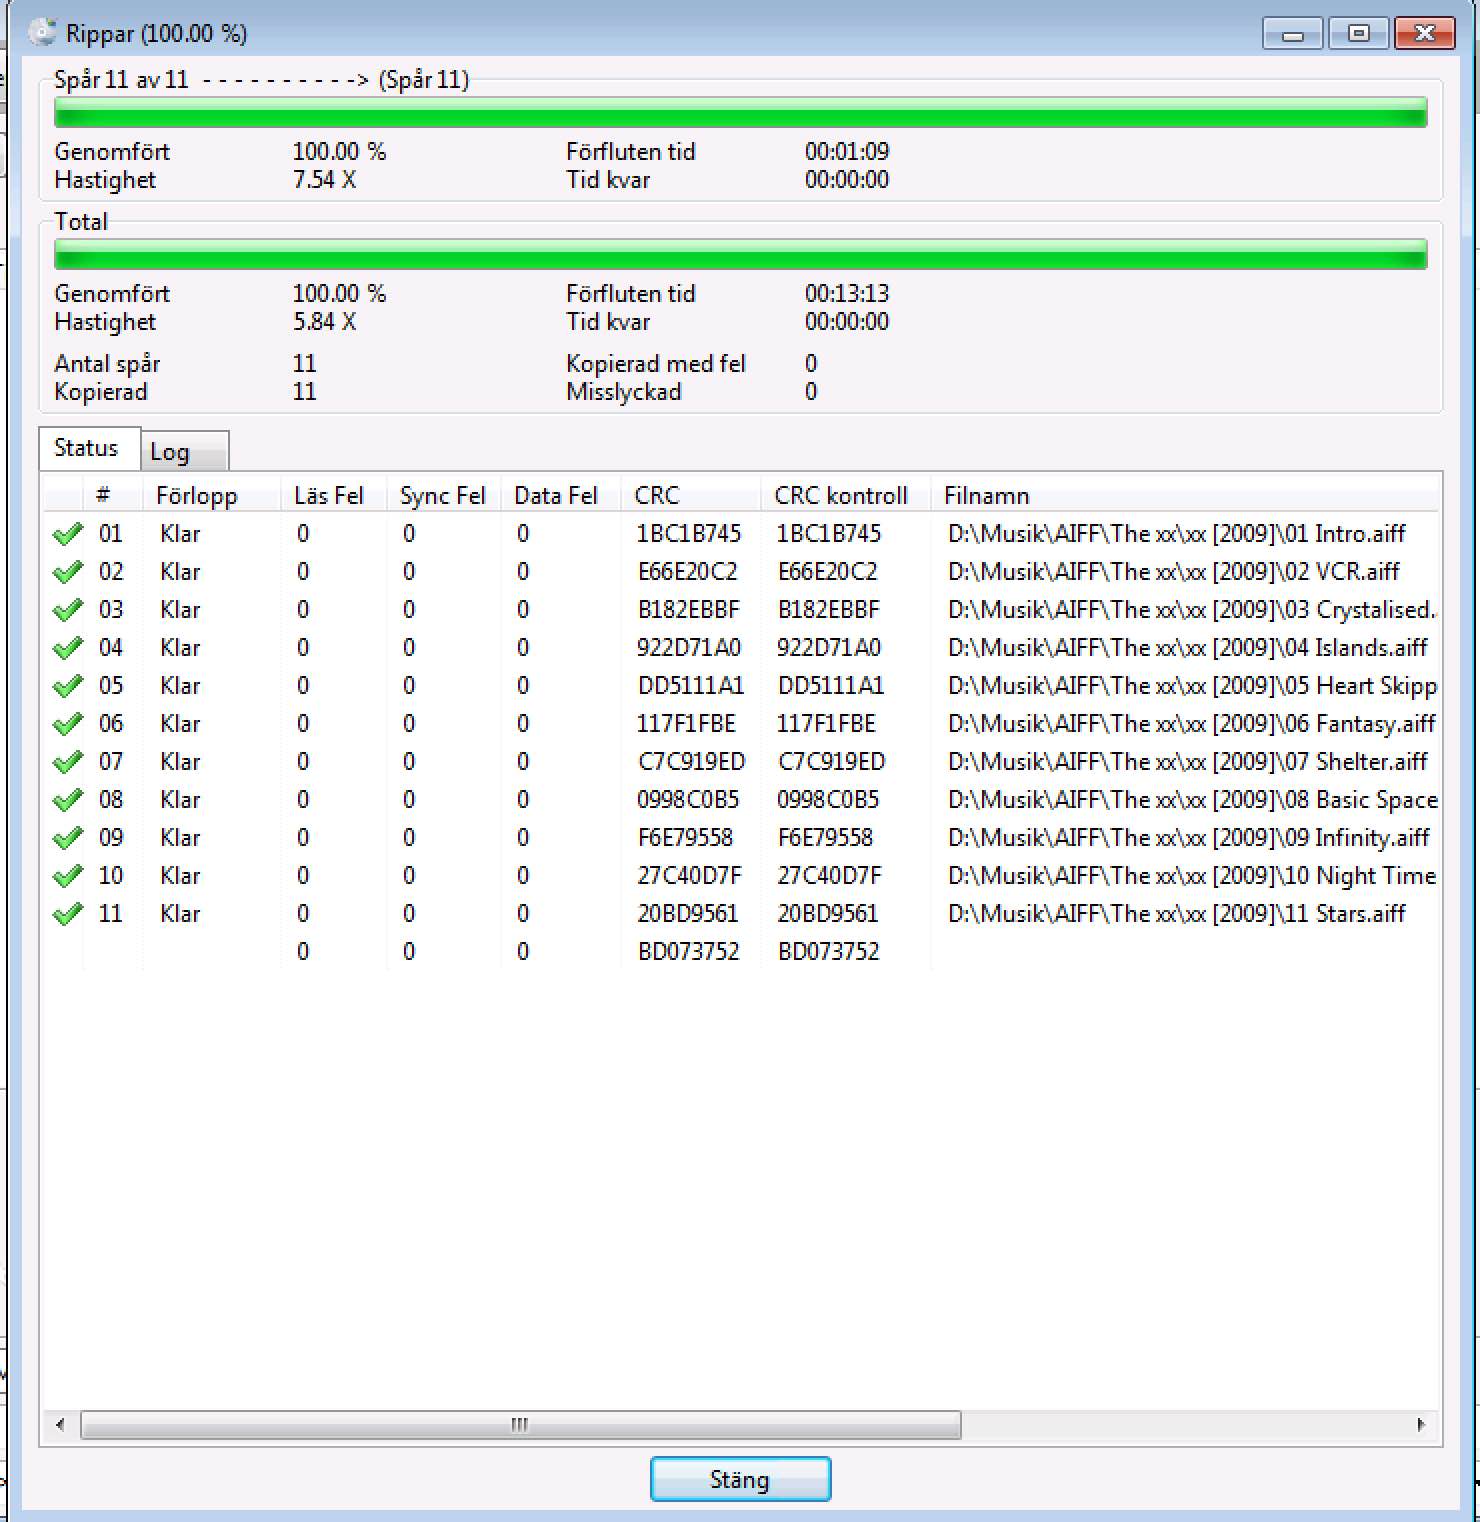Click the scrollbar right arrow
This screenshot has height=1522, width=1480.
(1421, 1424)
